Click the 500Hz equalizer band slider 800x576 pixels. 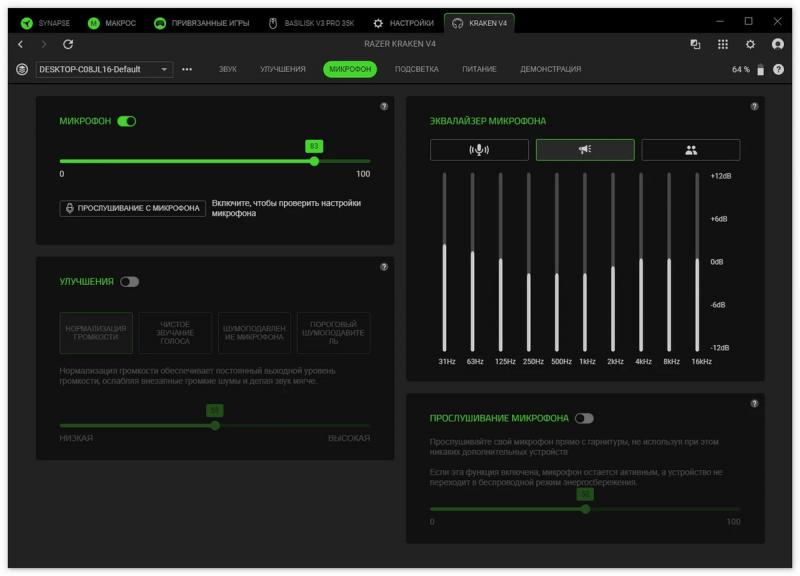pos(557,262)
